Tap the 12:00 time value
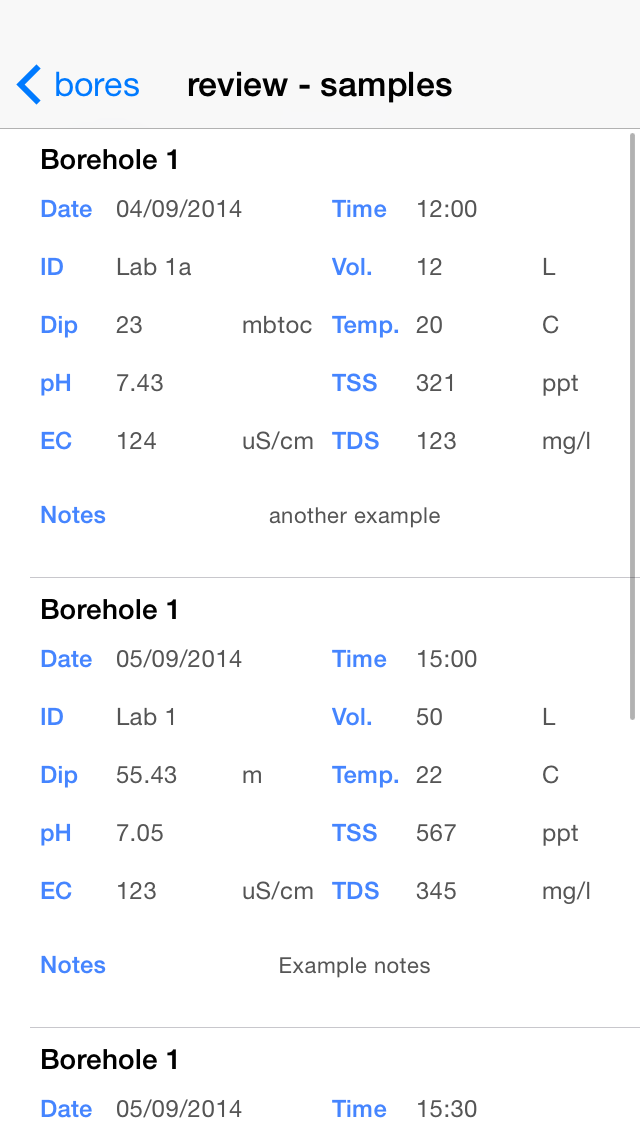Screen dimensions: 640x1136 tap(446, 209)
